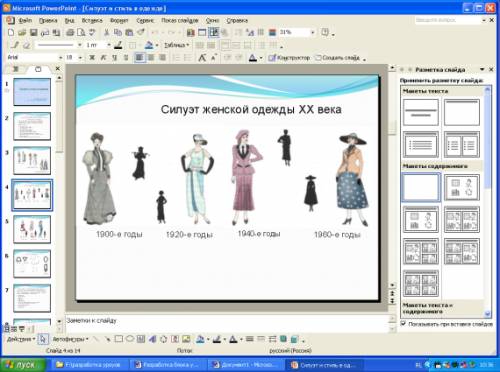Click the Print icon in the toolbar
The image size is (500, 372).
point(70,33)
